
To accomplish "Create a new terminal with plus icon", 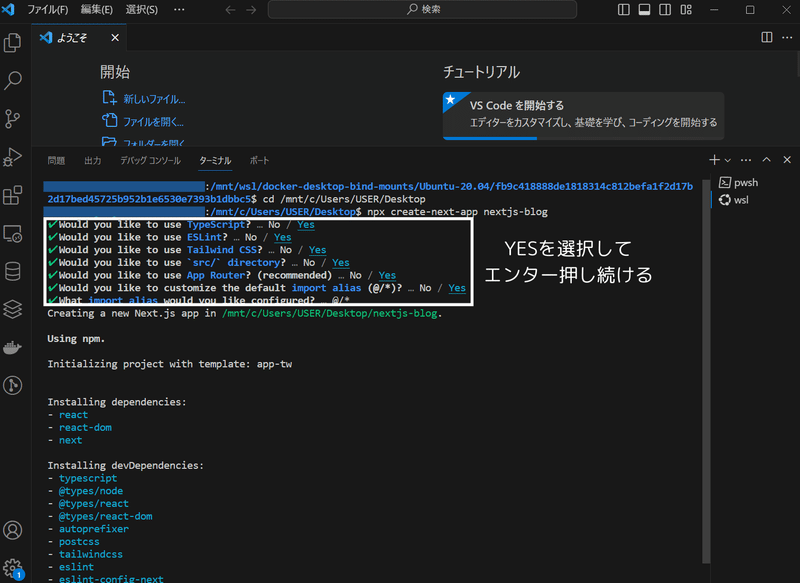I will [x=714, y=160].
